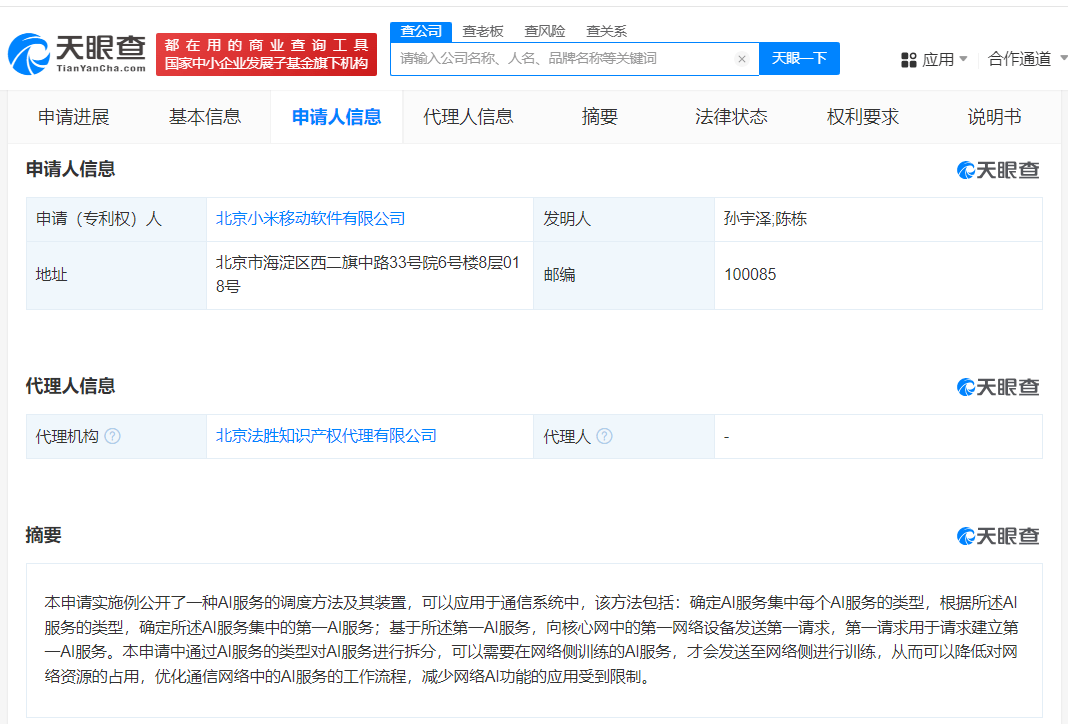Go to the 申请进展 tab
The image size is (1068, 724).
(x=74, y=117)
